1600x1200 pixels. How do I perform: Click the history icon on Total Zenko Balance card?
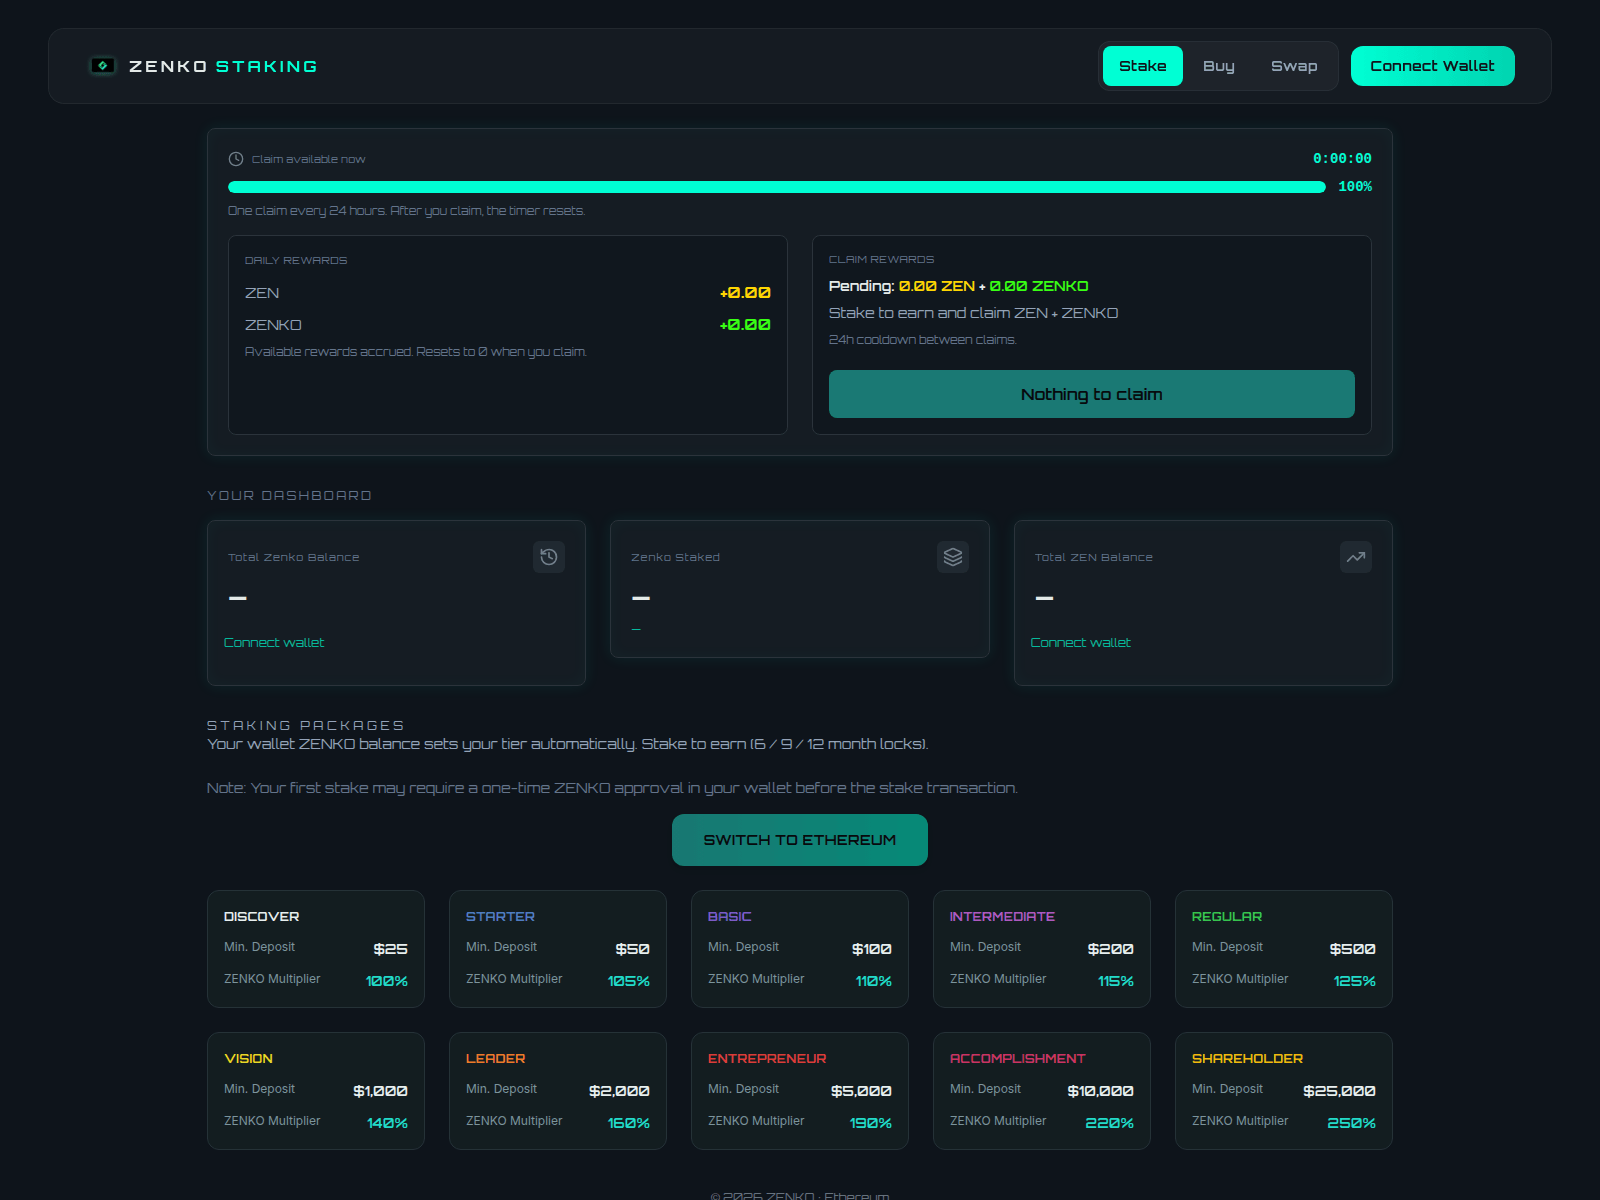pos(549,557)
